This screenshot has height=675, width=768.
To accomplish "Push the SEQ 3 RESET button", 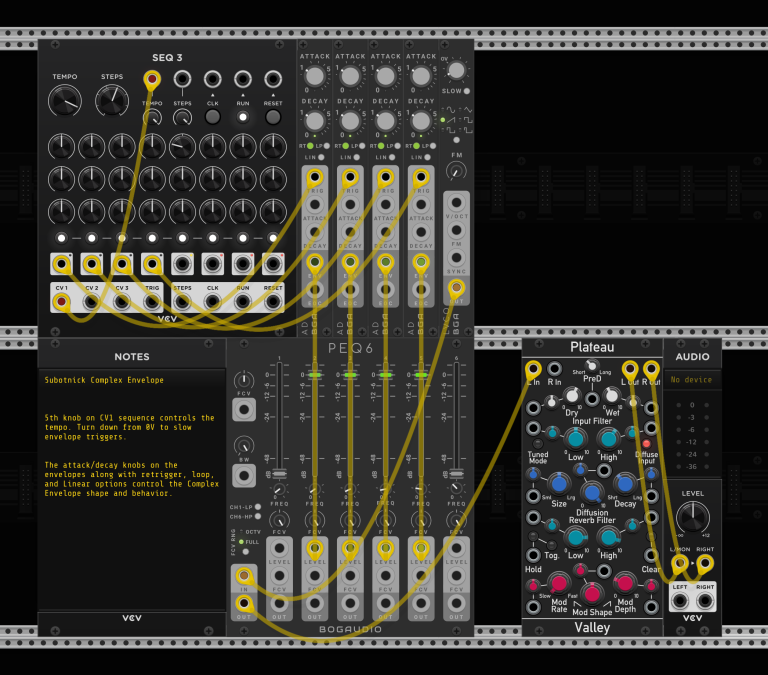I will pos(273,117).
